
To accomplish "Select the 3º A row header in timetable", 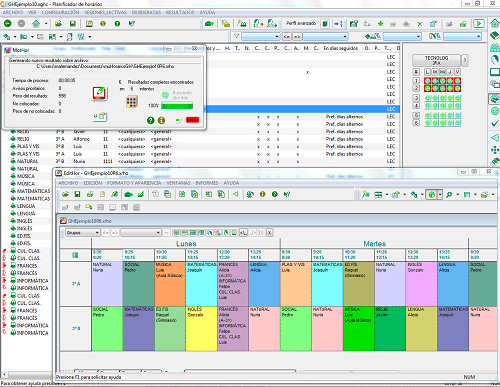I will pos(76,284).
